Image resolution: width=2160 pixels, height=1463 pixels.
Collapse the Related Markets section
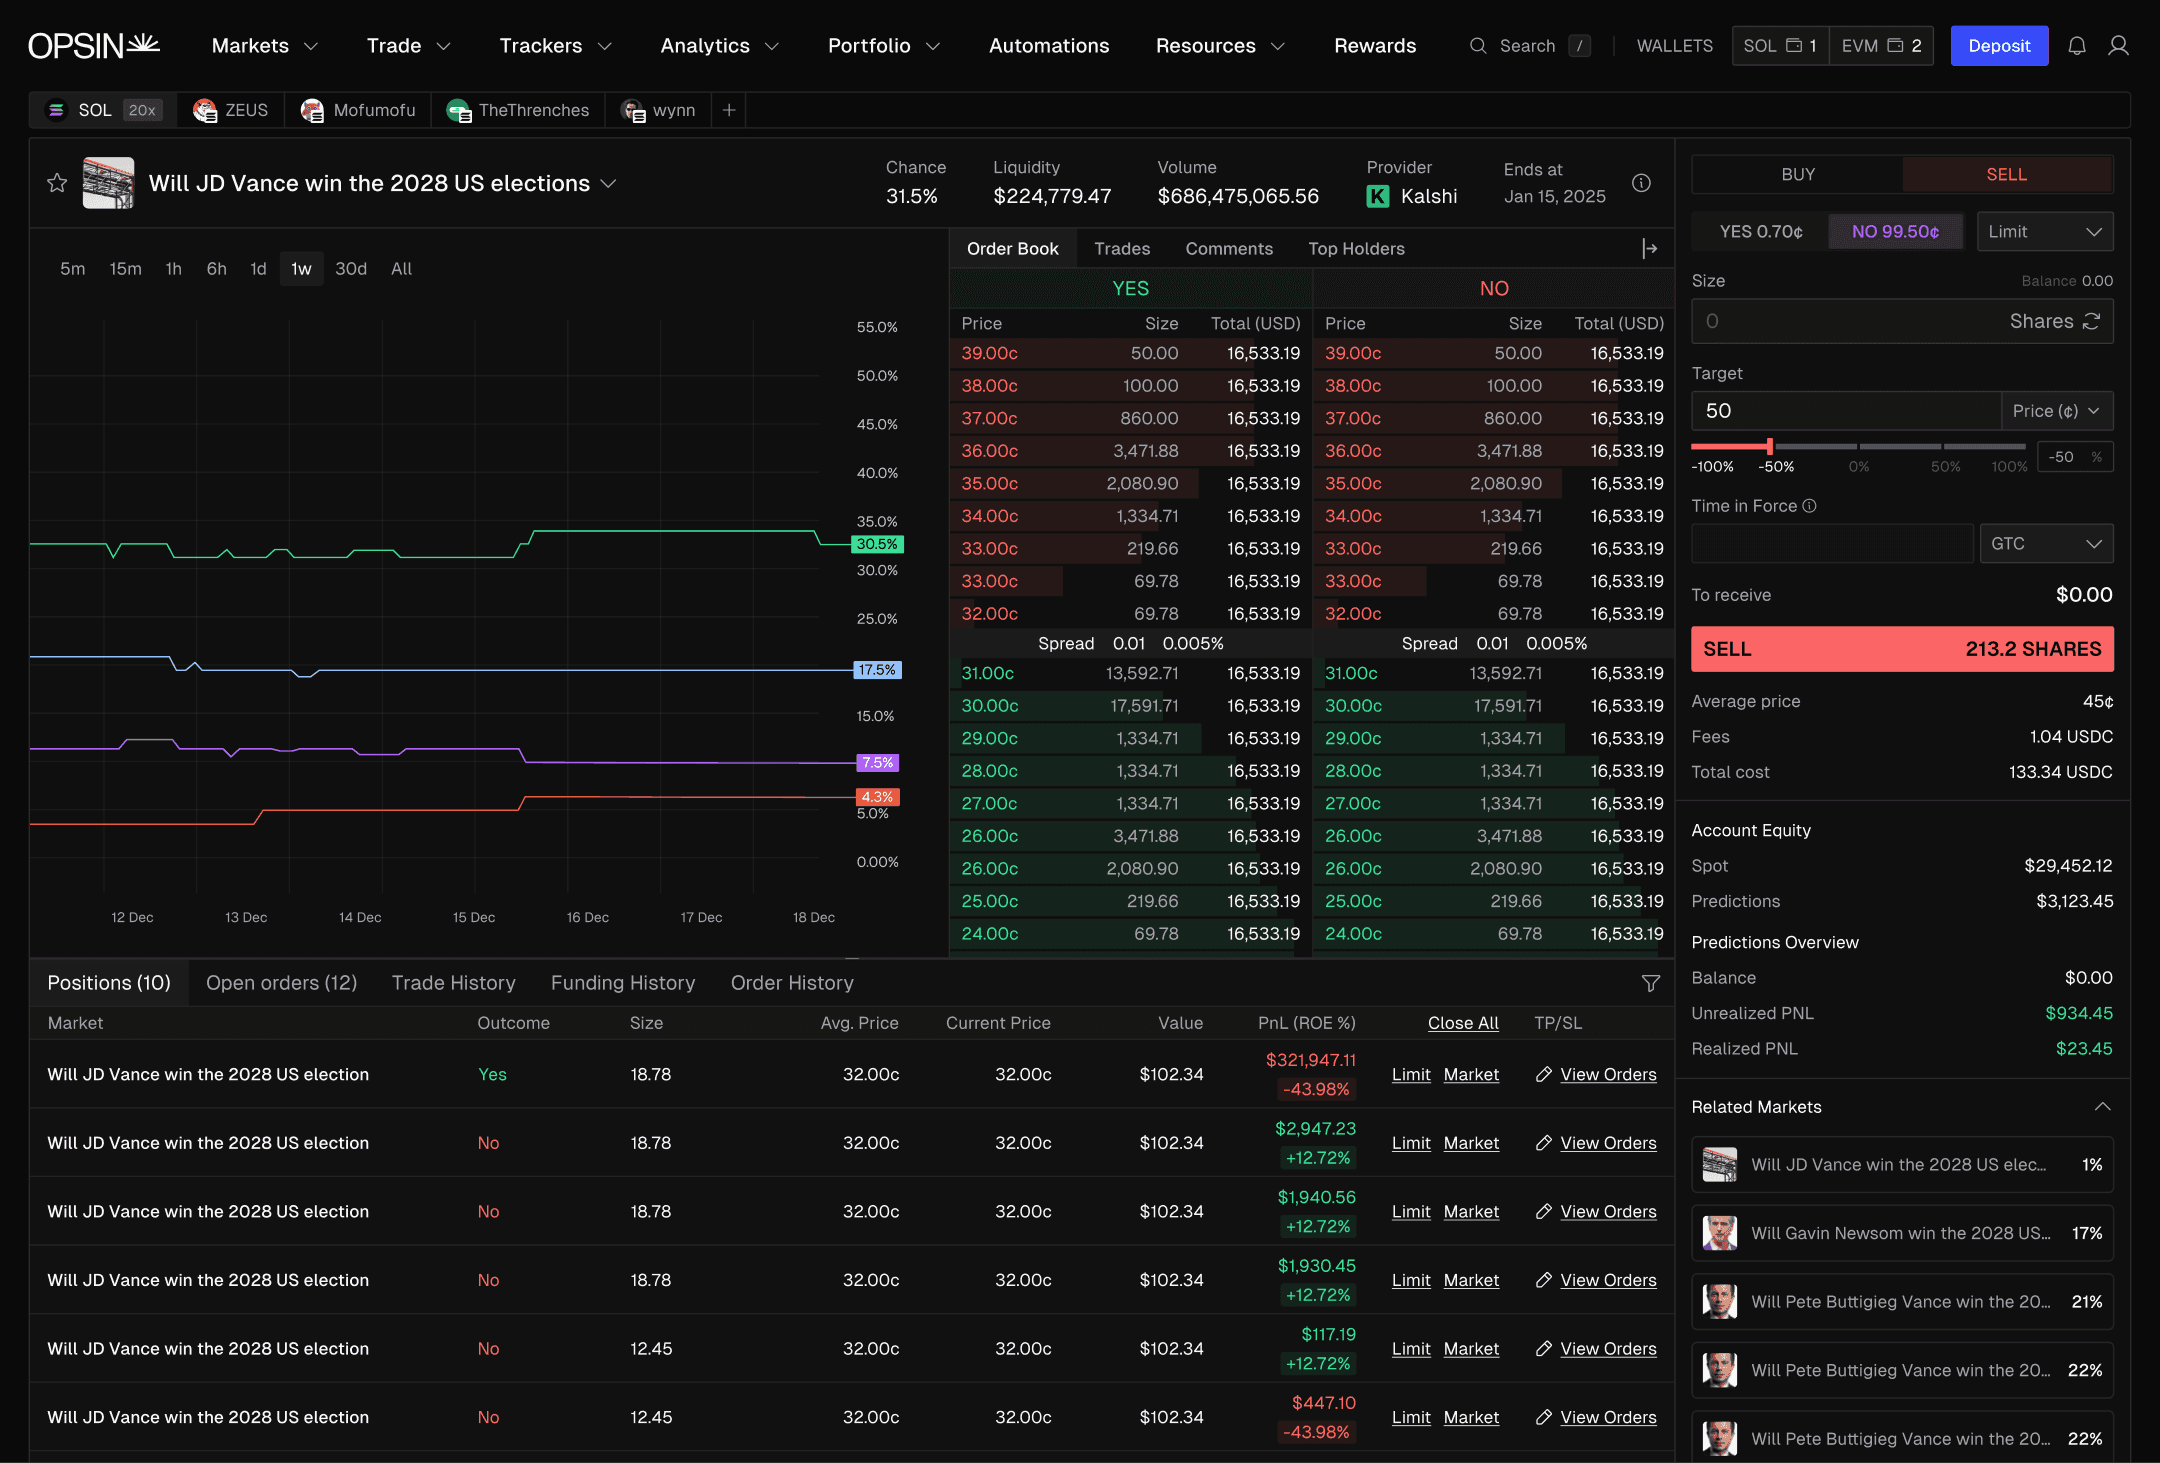[x=2102, y=1107]
